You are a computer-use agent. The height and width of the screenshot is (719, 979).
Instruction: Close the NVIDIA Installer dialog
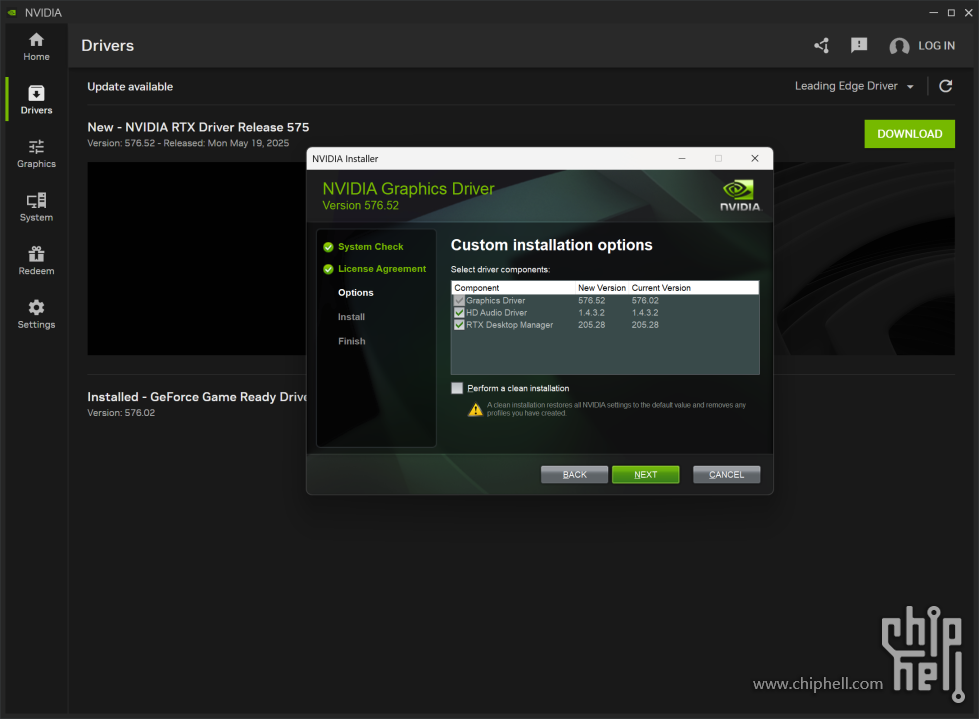click(755, 159)
